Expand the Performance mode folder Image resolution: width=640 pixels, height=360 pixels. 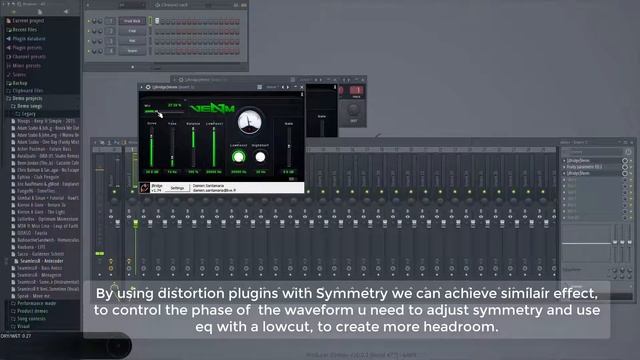click(x=33, y=303)
